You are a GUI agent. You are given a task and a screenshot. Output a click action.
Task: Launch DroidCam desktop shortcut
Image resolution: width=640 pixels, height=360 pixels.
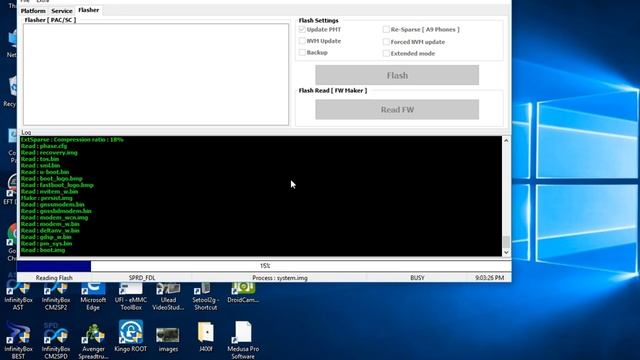(x=243, y=294)
